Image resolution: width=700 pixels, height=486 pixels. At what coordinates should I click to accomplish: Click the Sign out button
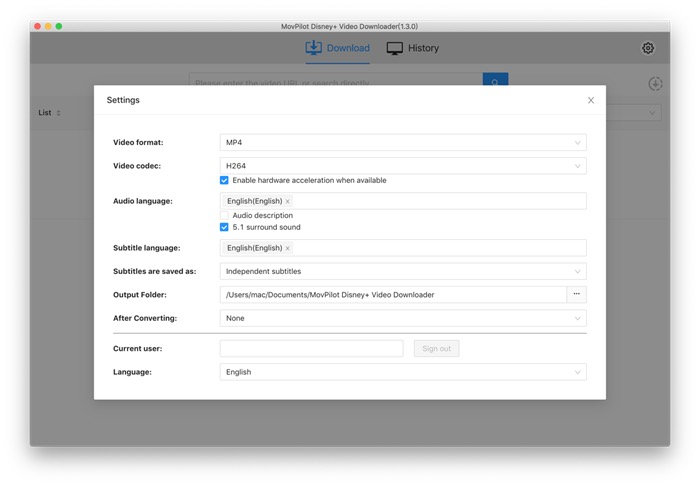[x=436, y=349]
